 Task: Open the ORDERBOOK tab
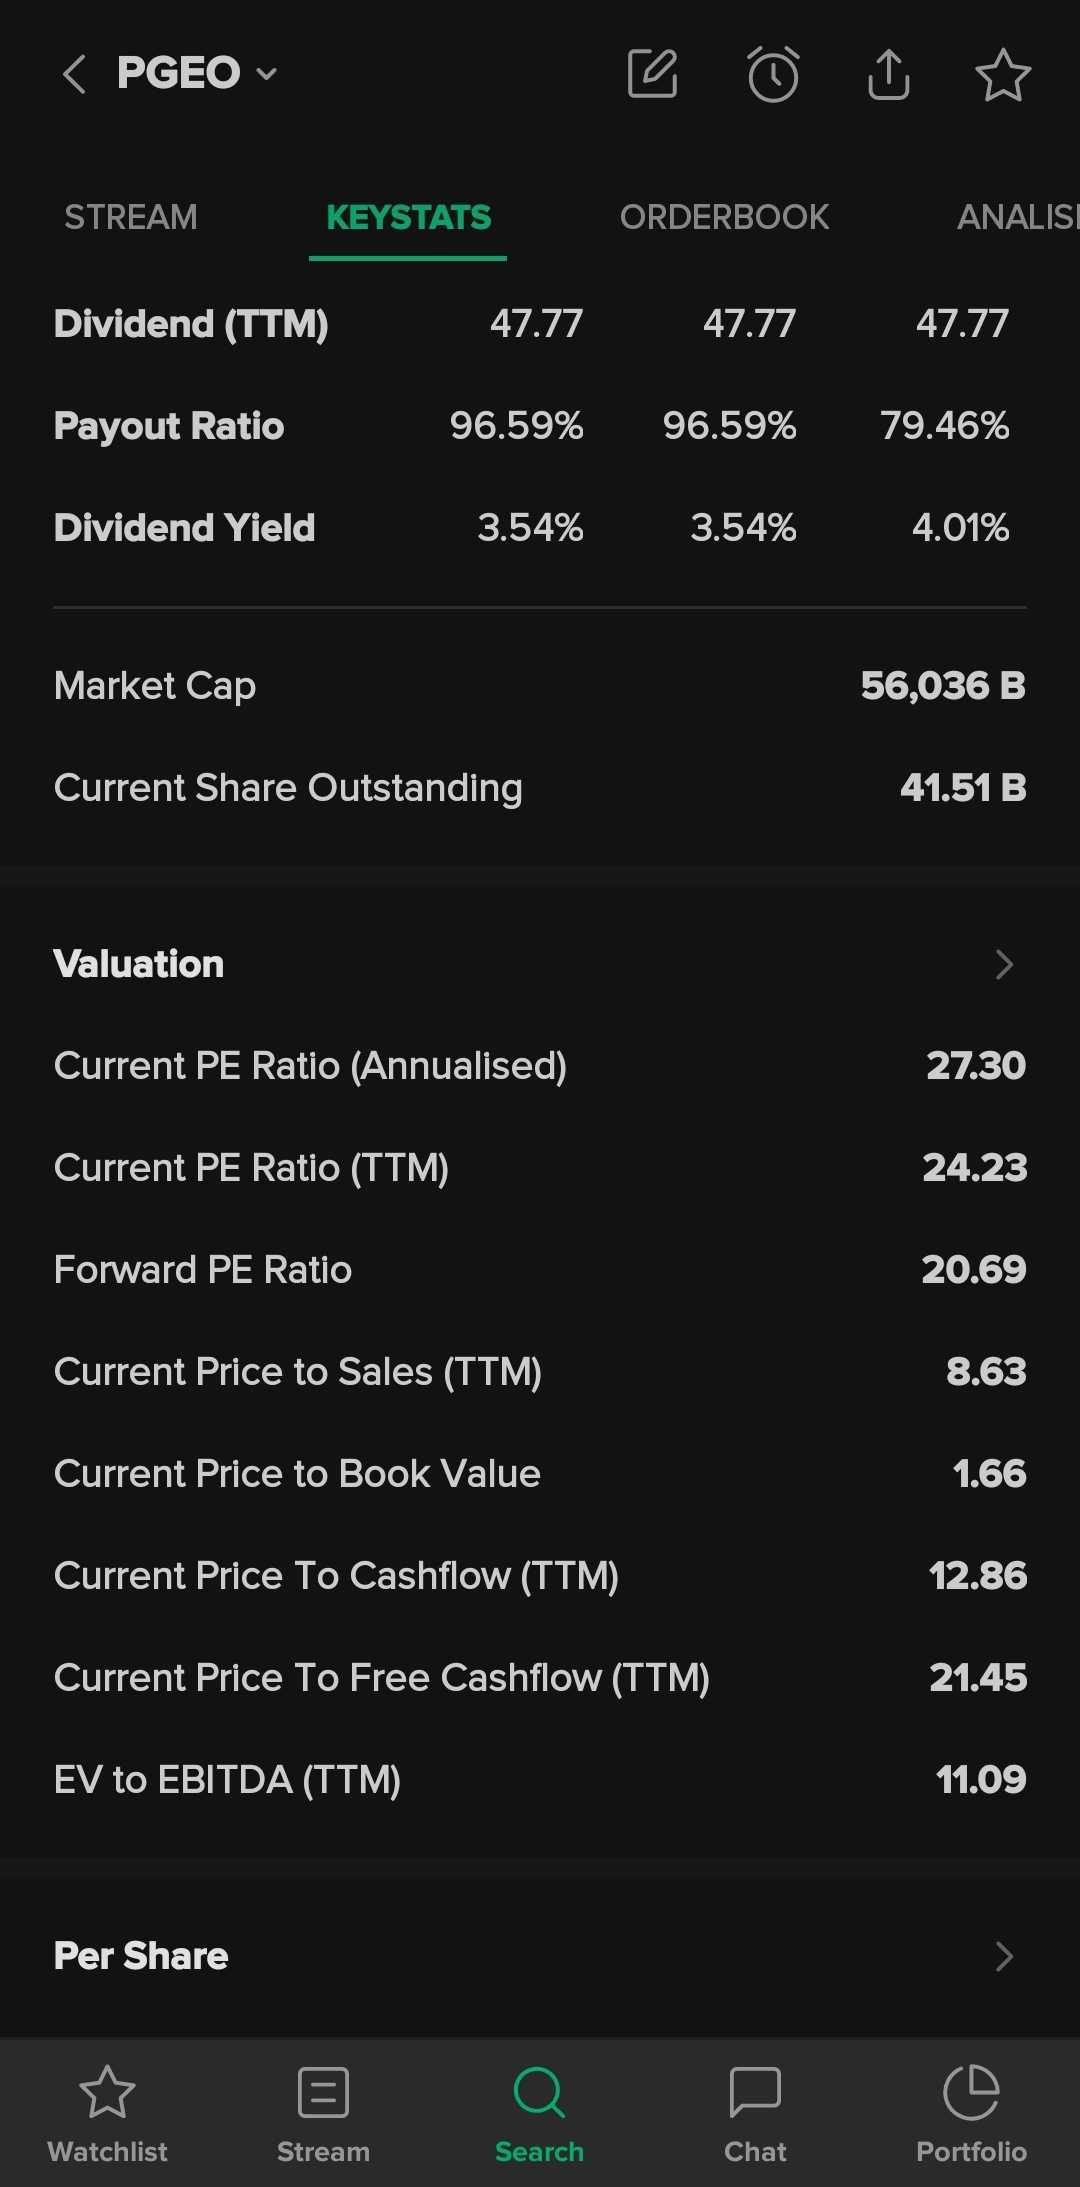[724, 217]
